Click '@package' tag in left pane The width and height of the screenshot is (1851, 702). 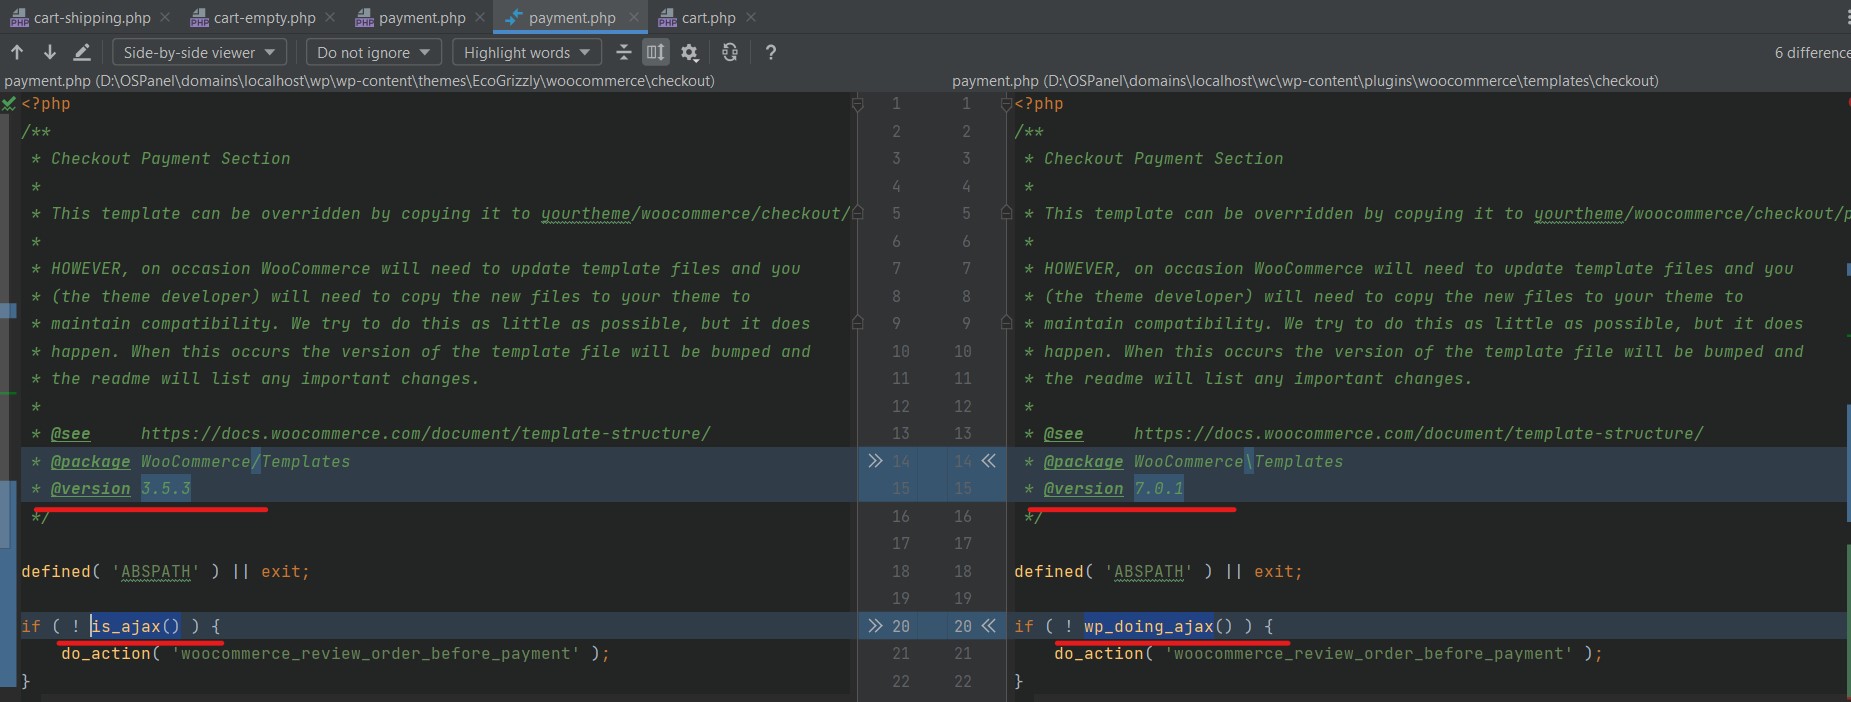point(91,461)
